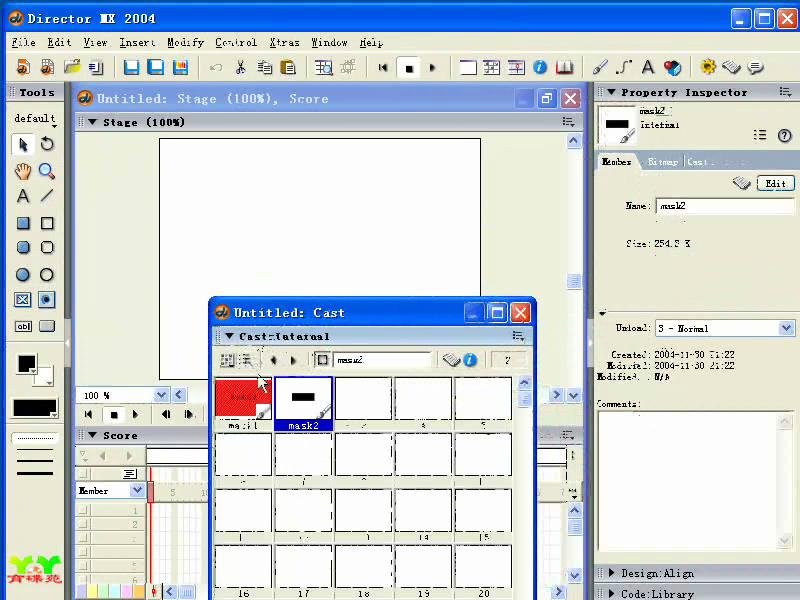The width and height of the screenshot is (800, 600).
Task: Select the Field tool
Action: pos(23,327)
